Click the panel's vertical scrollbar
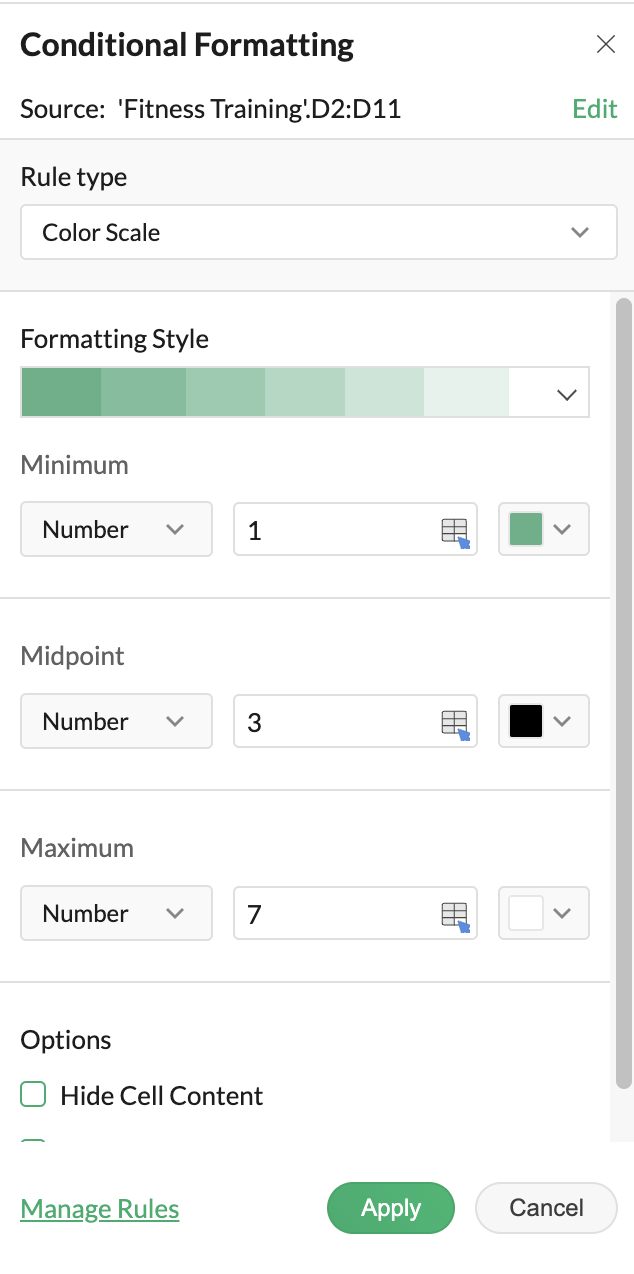This screenshot has width=634, height=1274. coord(623,690)
